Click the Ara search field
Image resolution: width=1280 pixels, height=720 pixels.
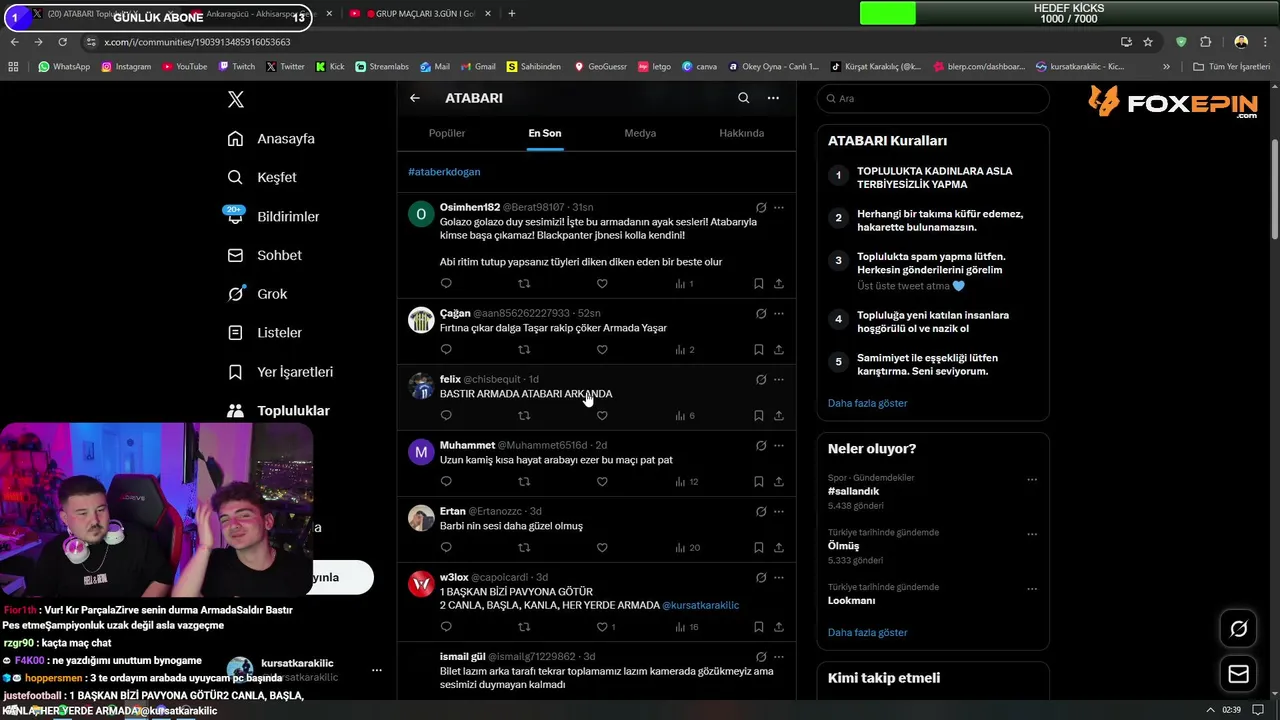(x=933, y=98)
